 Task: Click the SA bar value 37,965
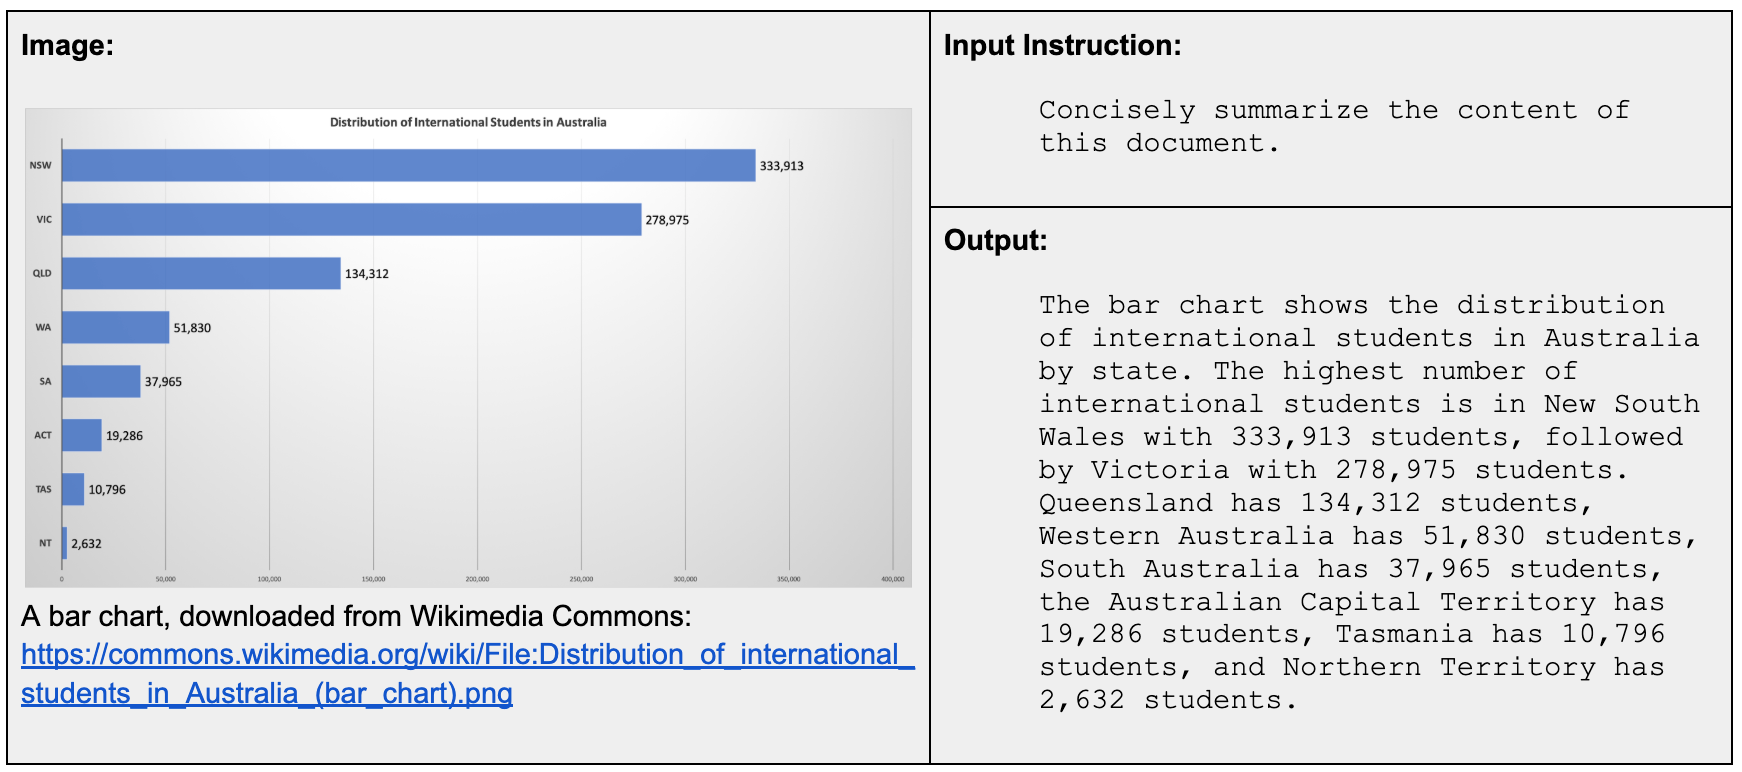[163, 382]
